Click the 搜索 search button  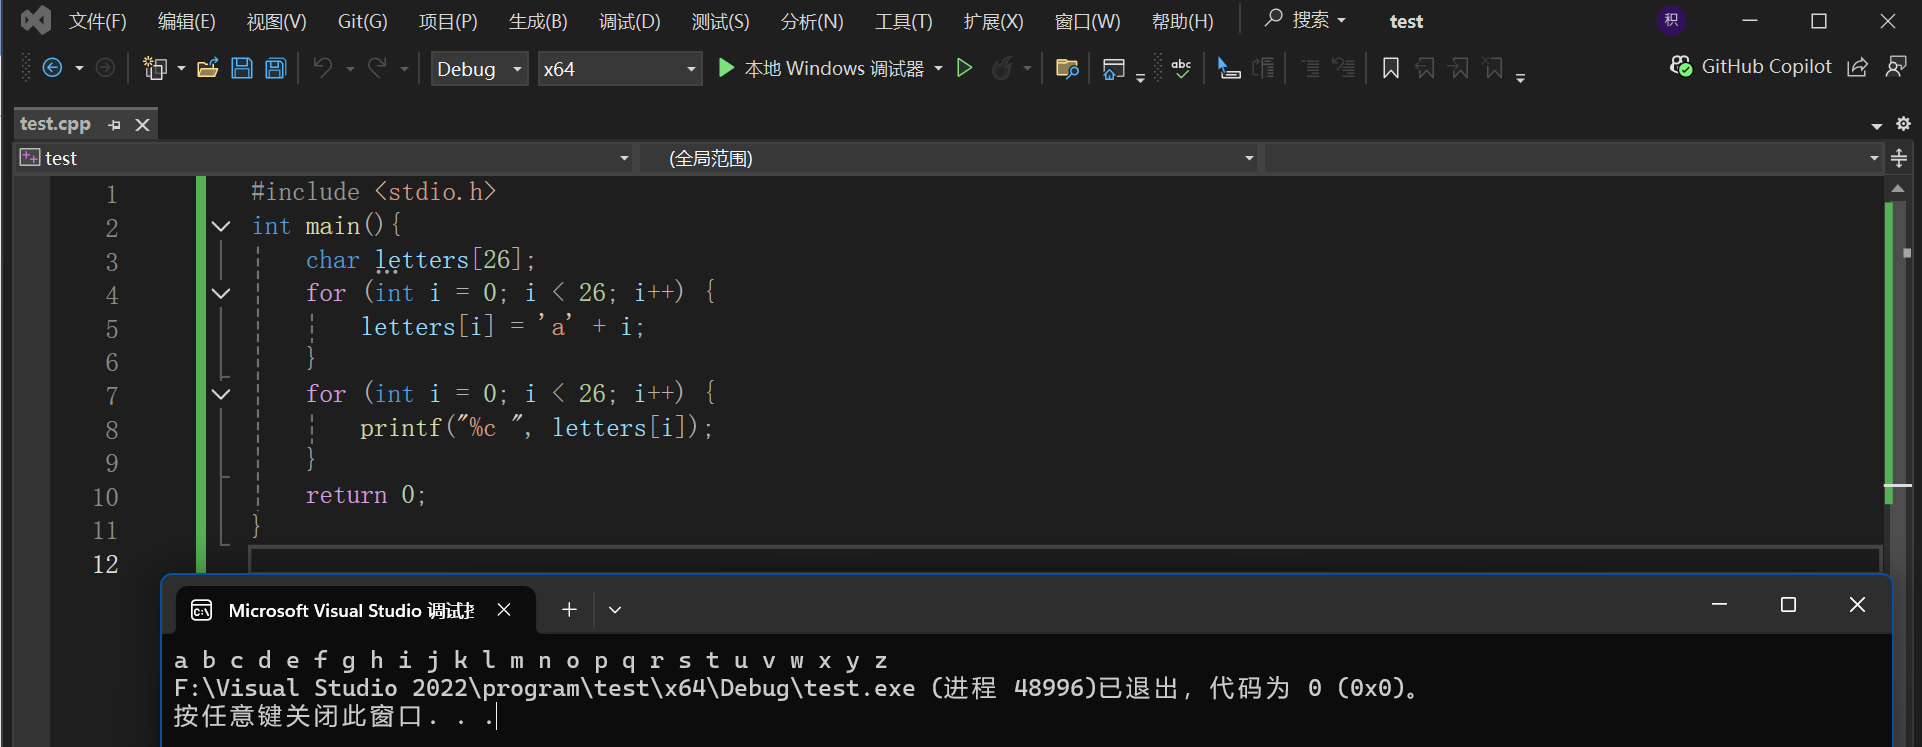[x=1305, y=20]
